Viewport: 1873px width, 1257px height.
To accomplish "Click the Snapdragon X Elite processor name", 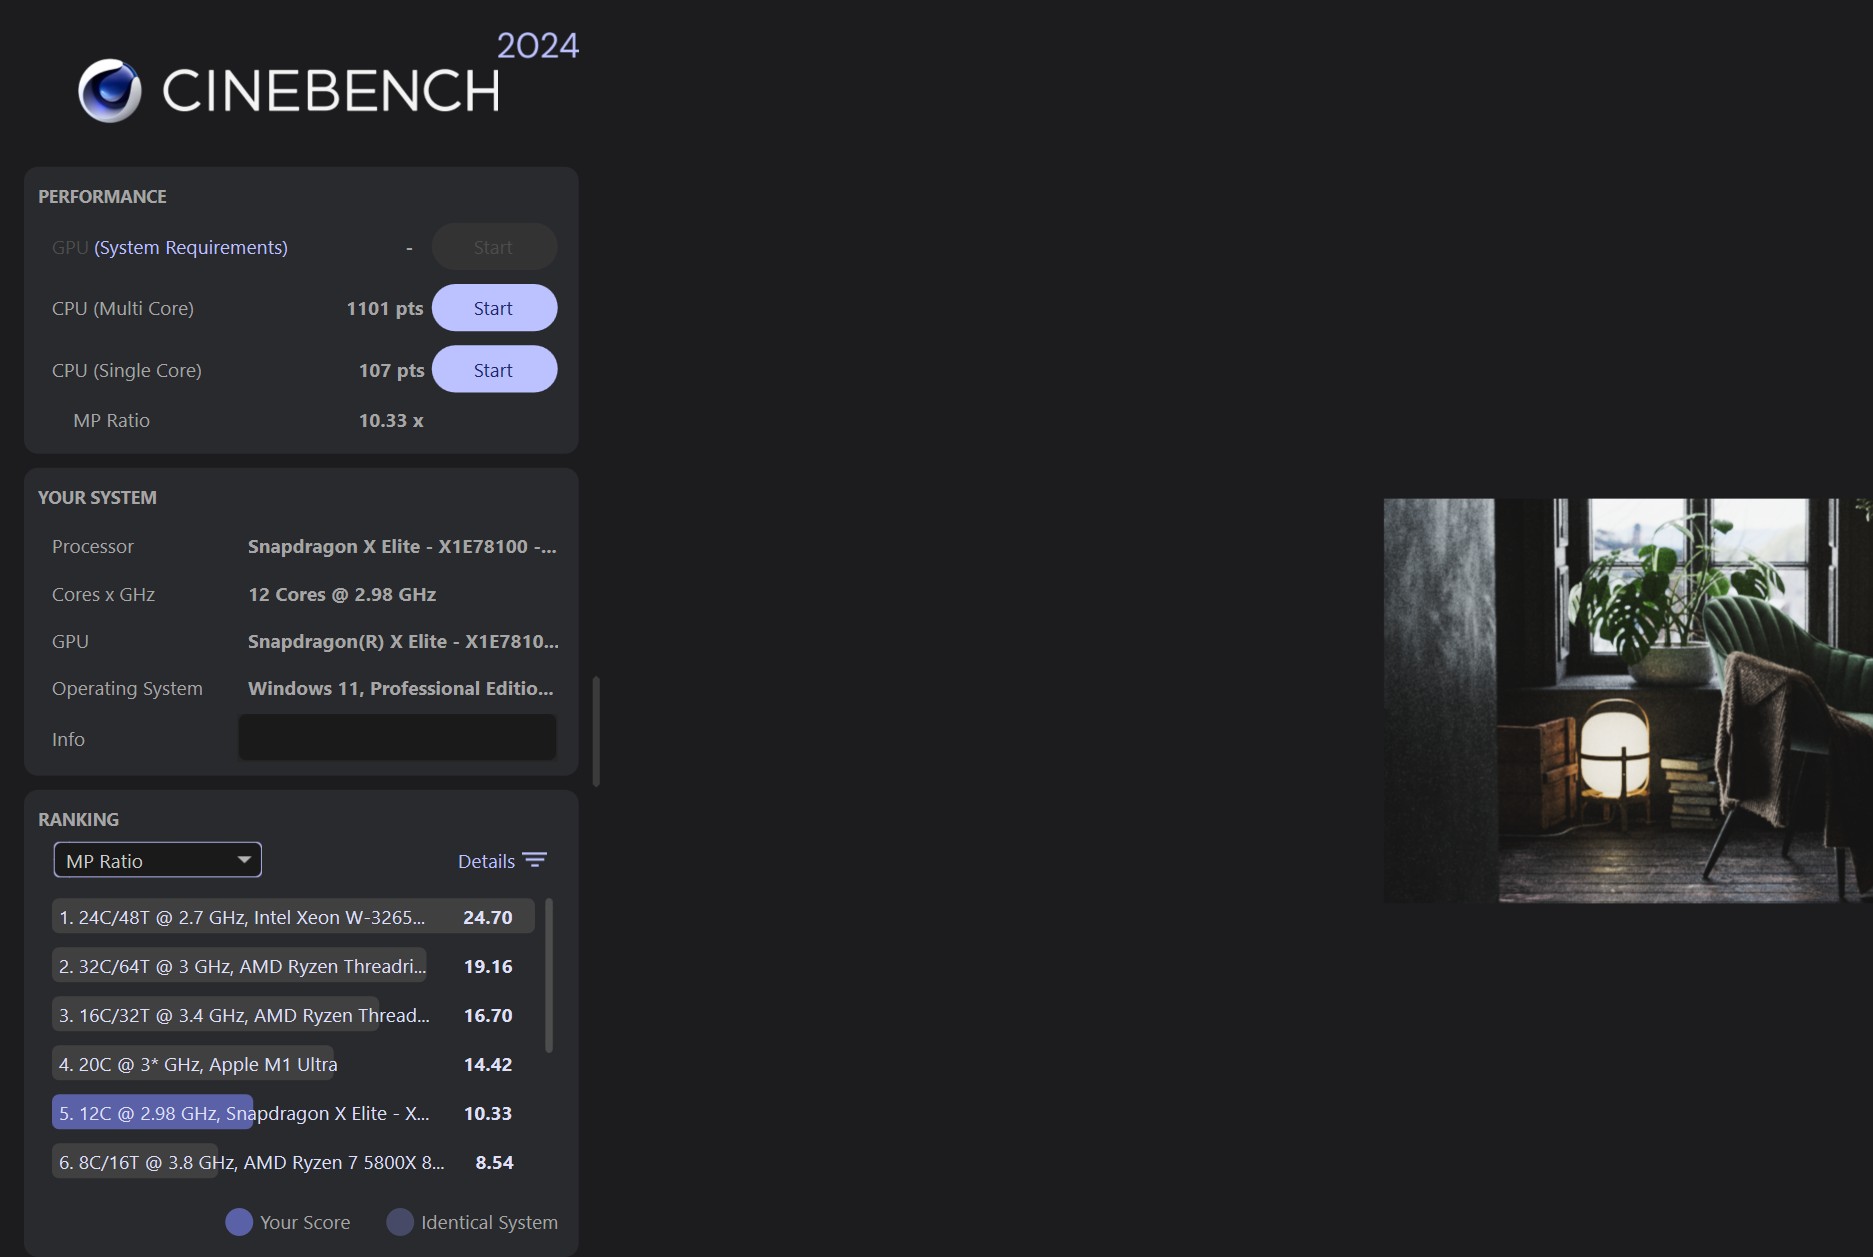I will [x=402, y=546].
